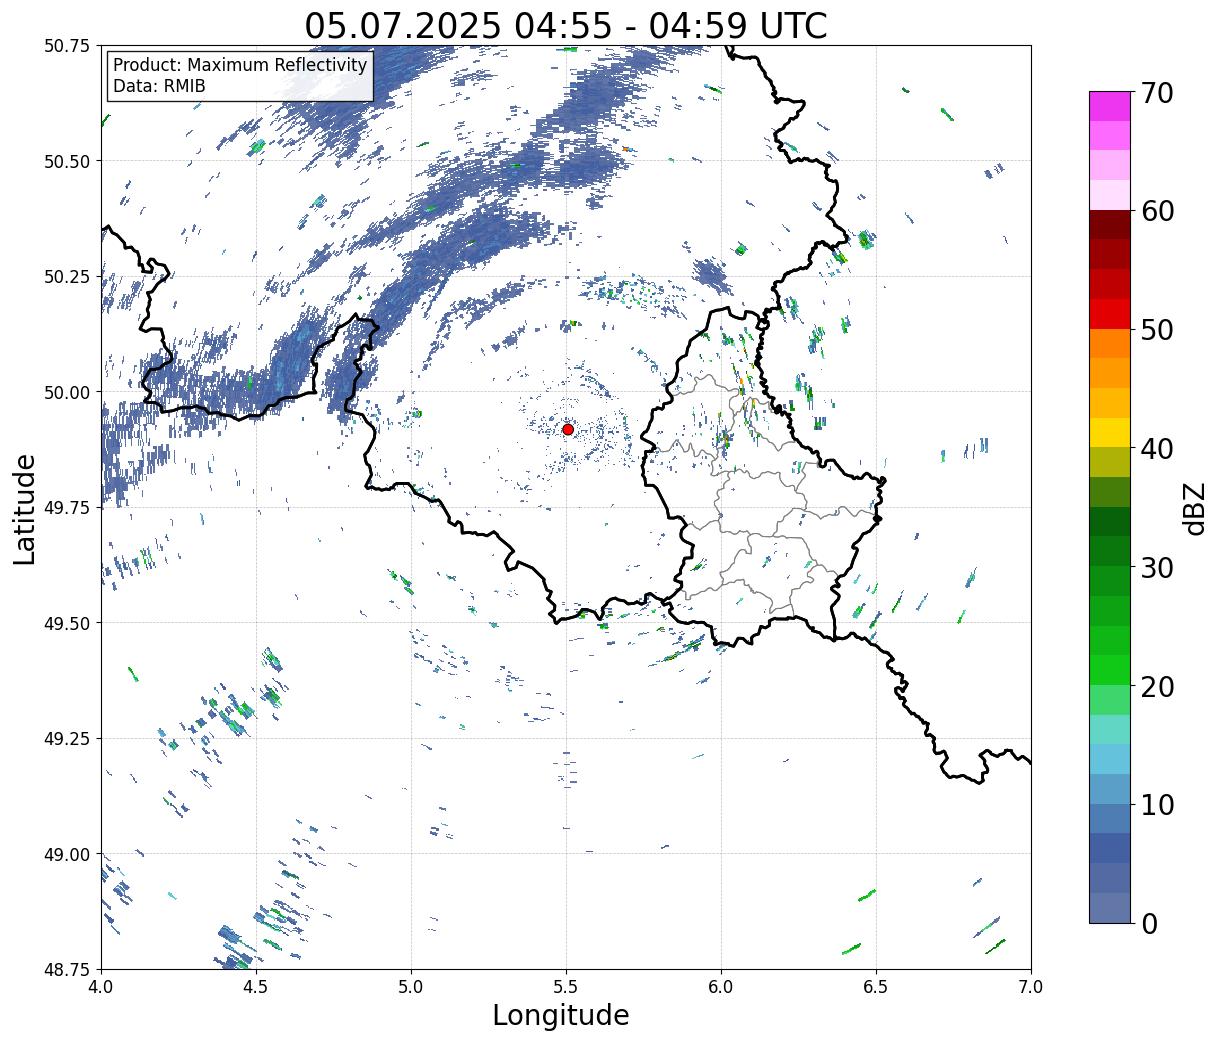
Task: Click the colorbar tick label 20
Action: pyautogui.click(x=1156, y=686)
